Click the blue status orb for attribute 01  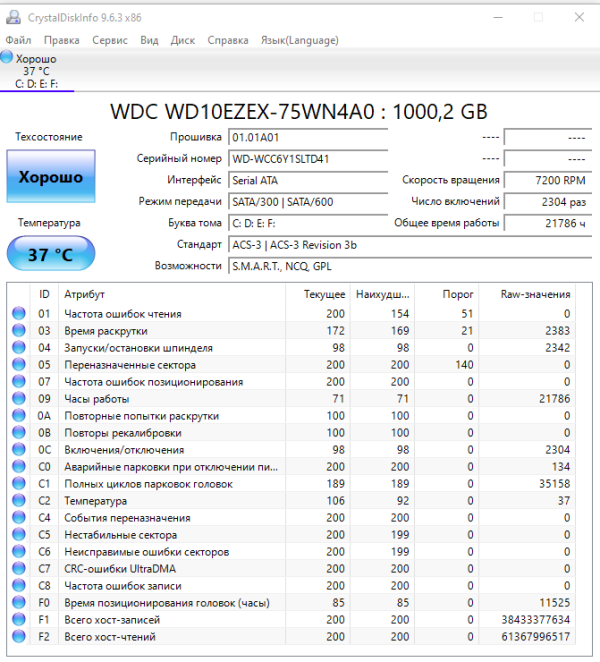point(19,314)
